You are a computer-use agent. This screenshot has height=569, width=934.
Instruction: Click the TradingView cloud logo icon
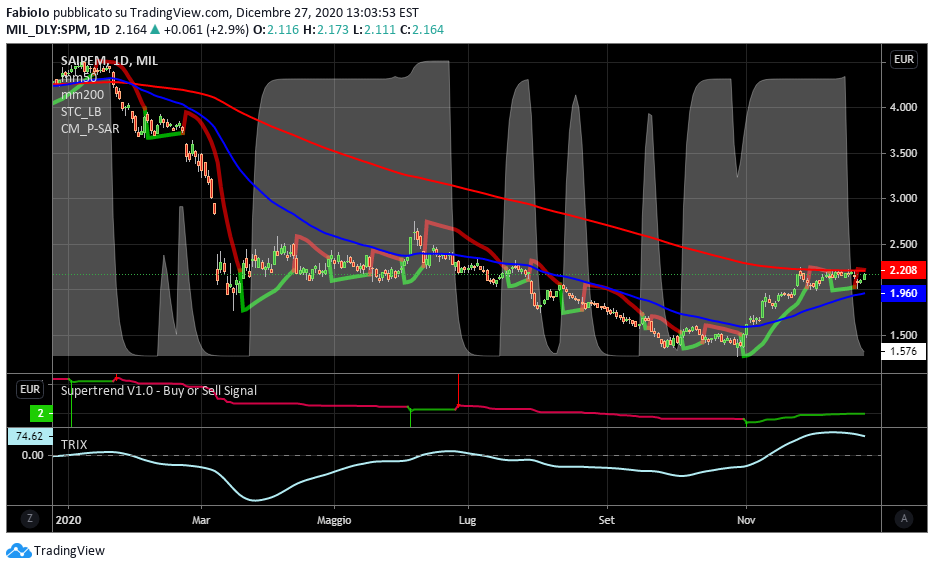[x=19, y=550]
